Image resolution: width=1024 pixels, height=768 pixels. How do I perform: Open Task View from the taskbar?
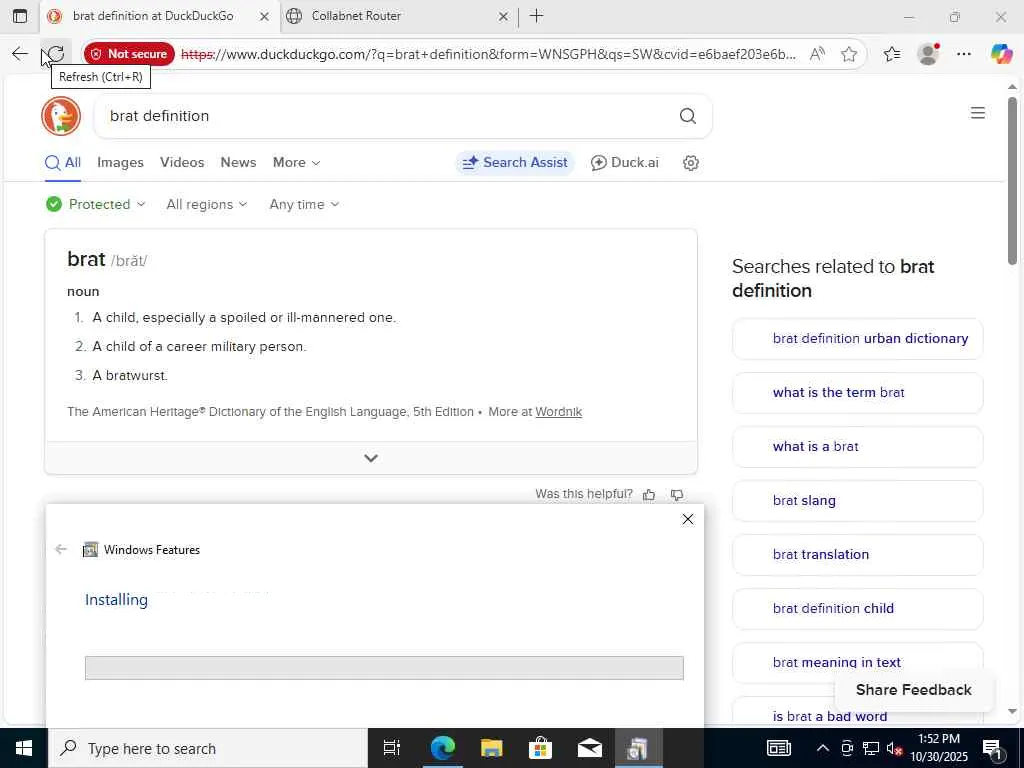(392, 748)
